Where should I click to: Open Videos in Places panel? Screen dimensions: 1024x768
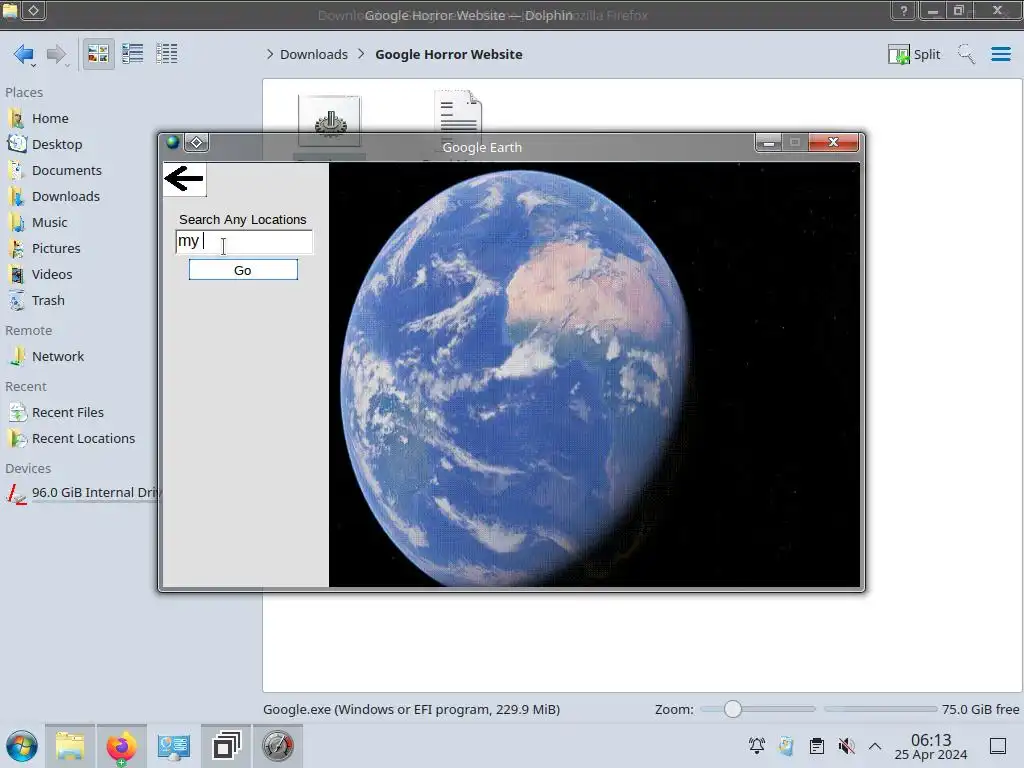click(x=52, y=275)
